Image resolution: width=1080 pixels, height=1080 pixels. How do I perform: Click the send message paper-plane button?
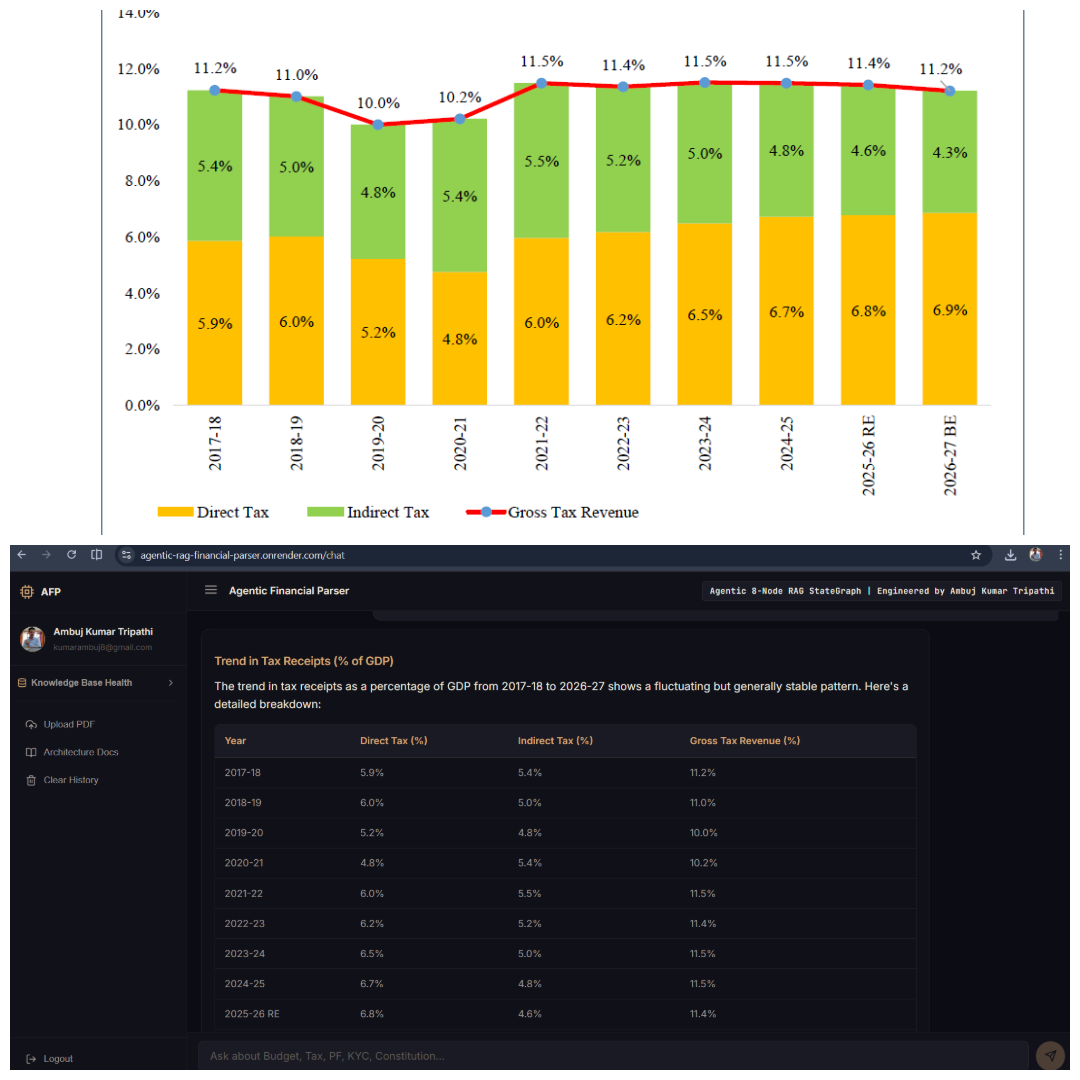tap(1050, 1055)
